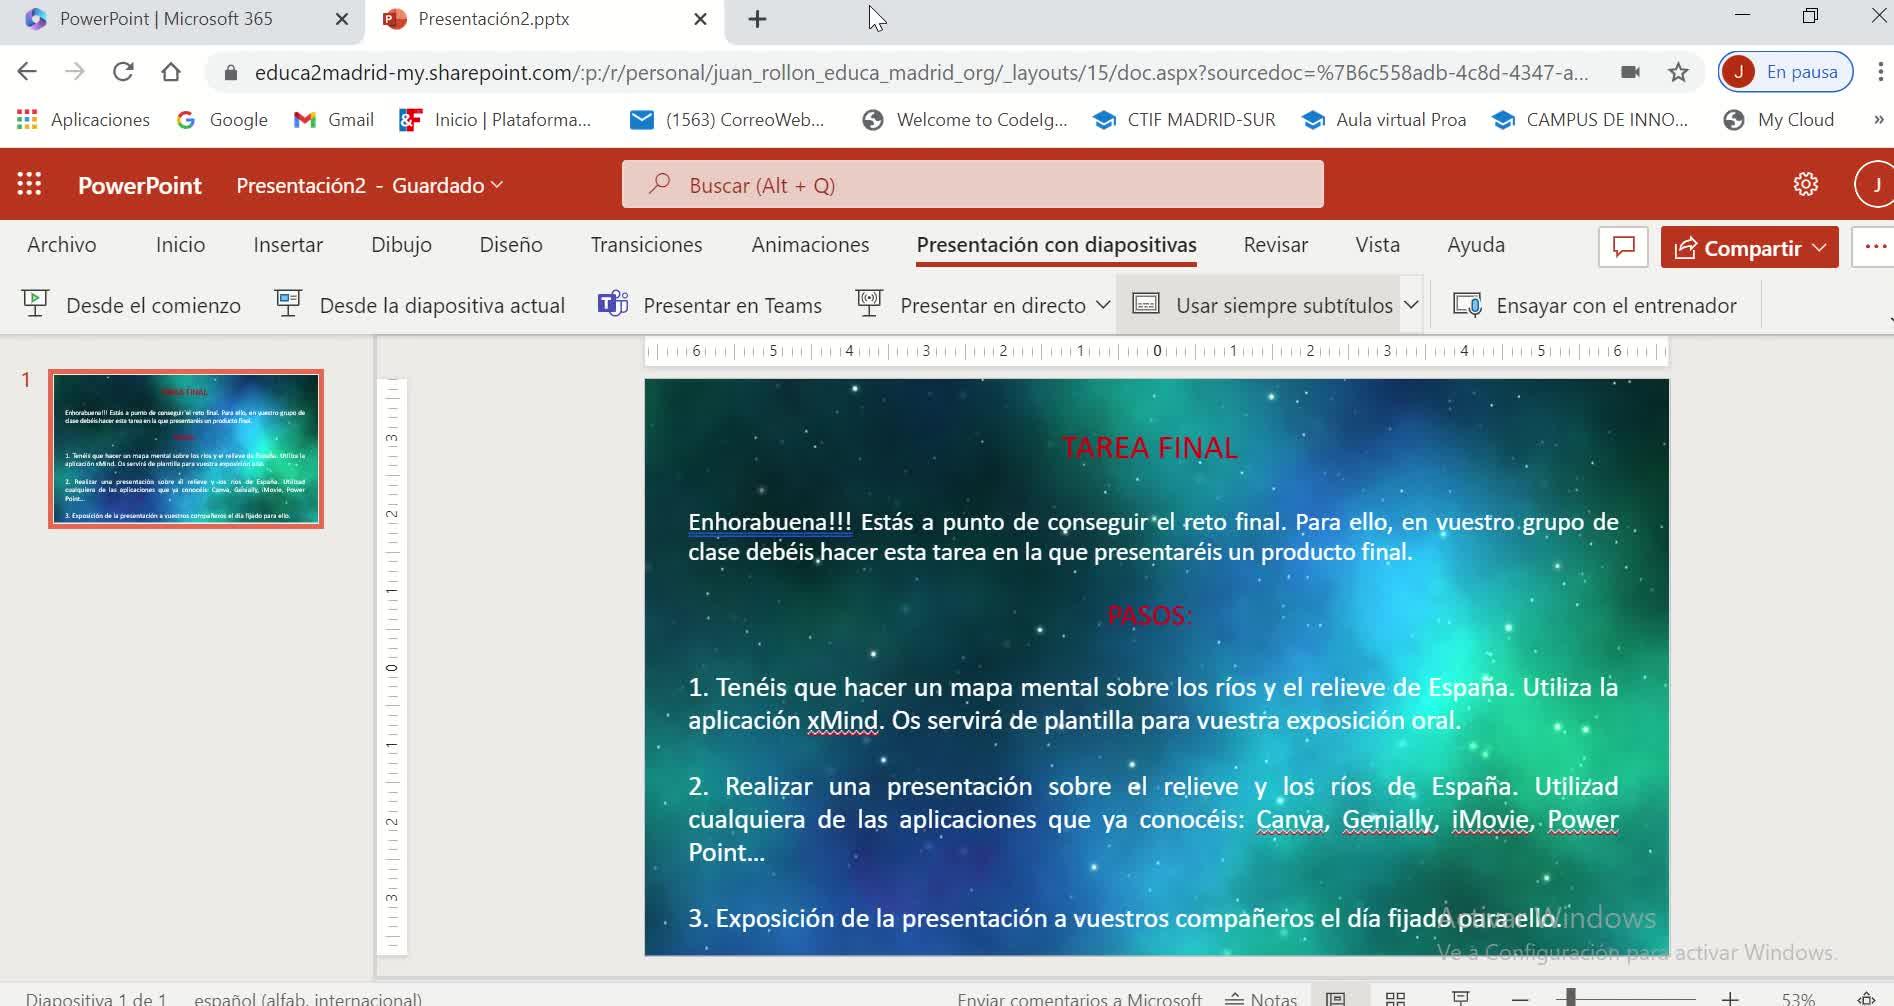
Task: Click the Buscar search box
Action: pos(973,185)
